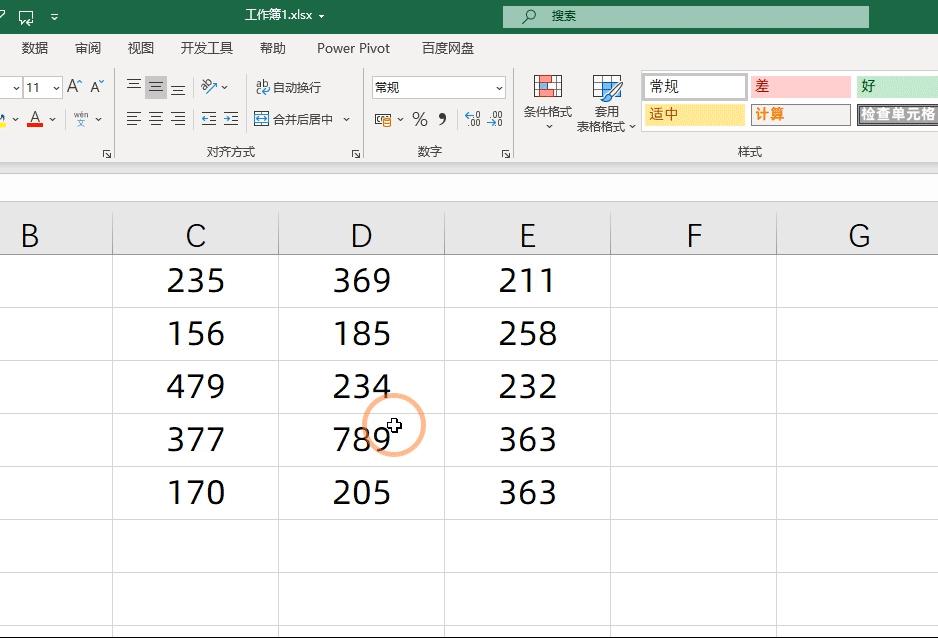Open the Power Pivot tab
Viewport: 938px width, 638px height.
[x=352, y=47]
